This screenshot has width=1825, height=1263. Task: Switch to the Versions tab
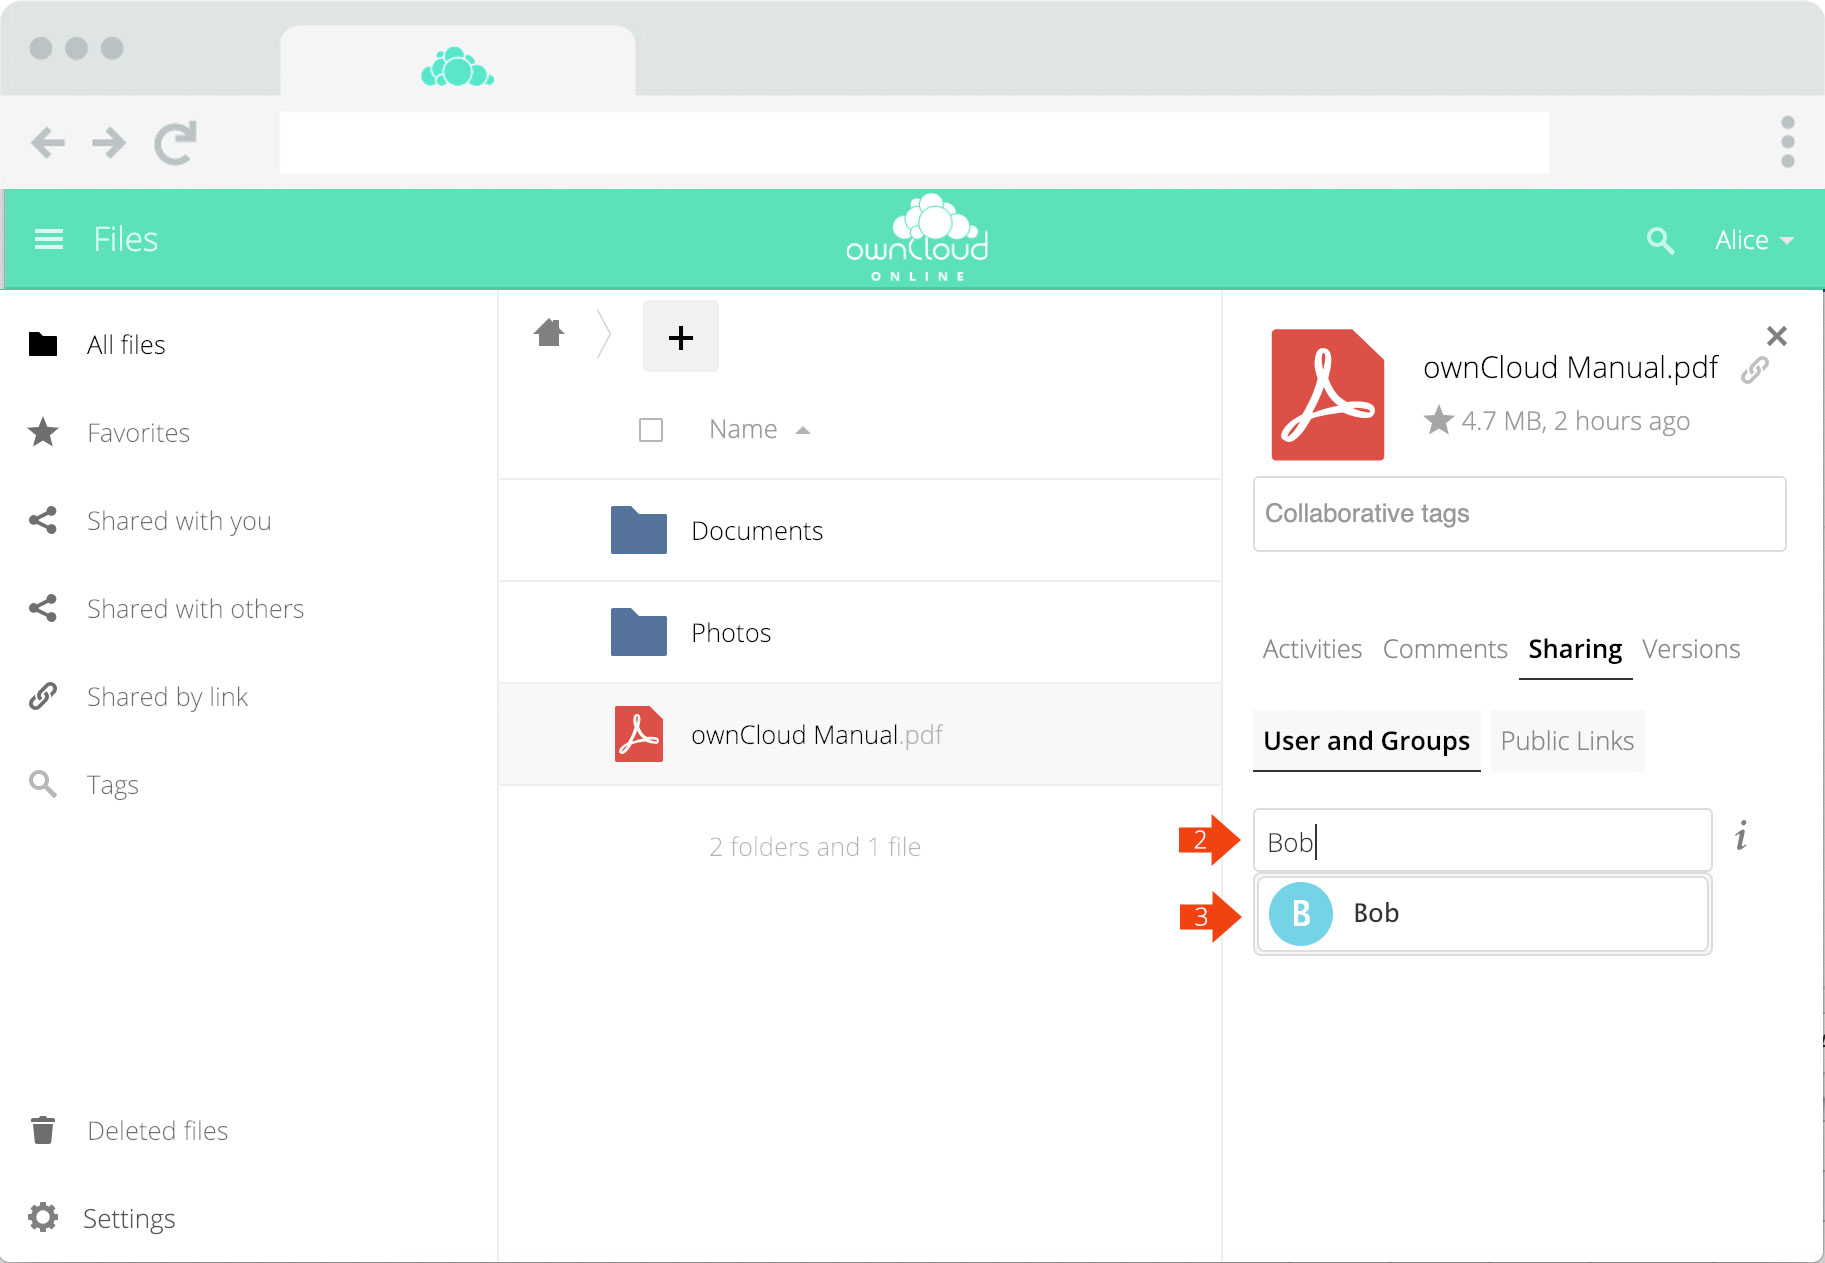tap(1690, 649)
